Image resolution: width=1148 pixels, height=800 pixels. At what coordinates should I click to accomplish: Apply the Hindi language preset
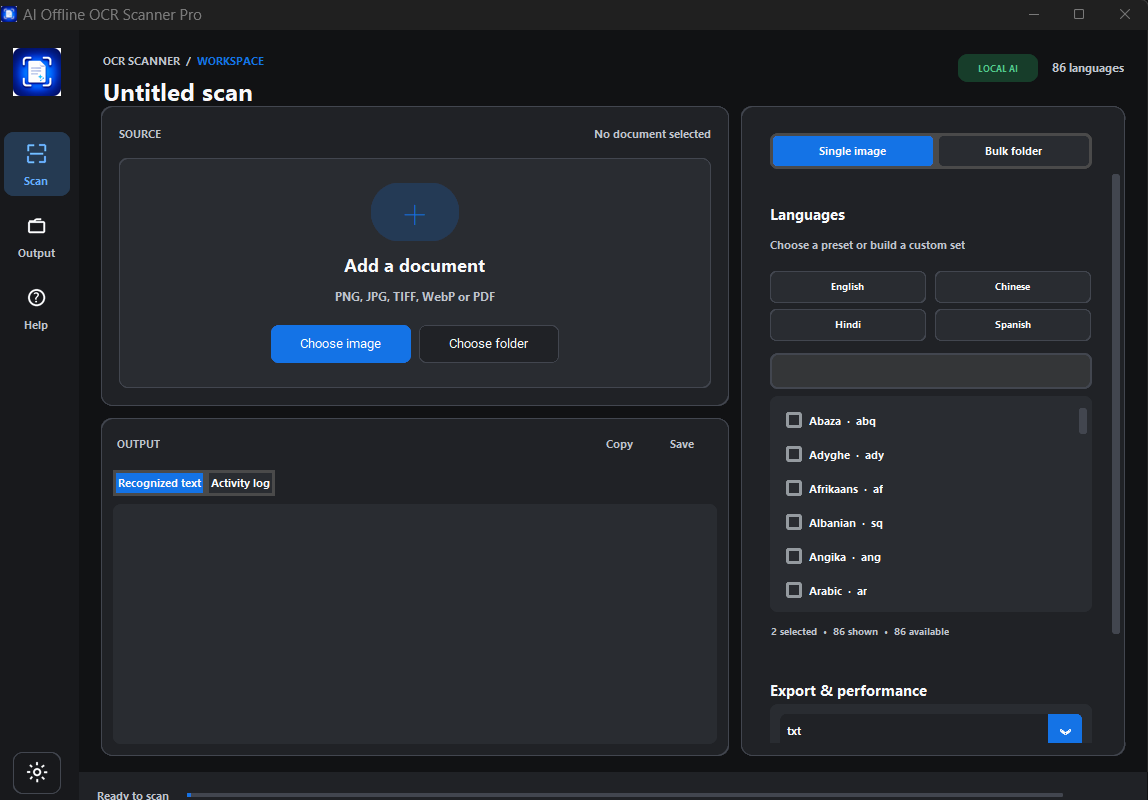pos(848,325)
